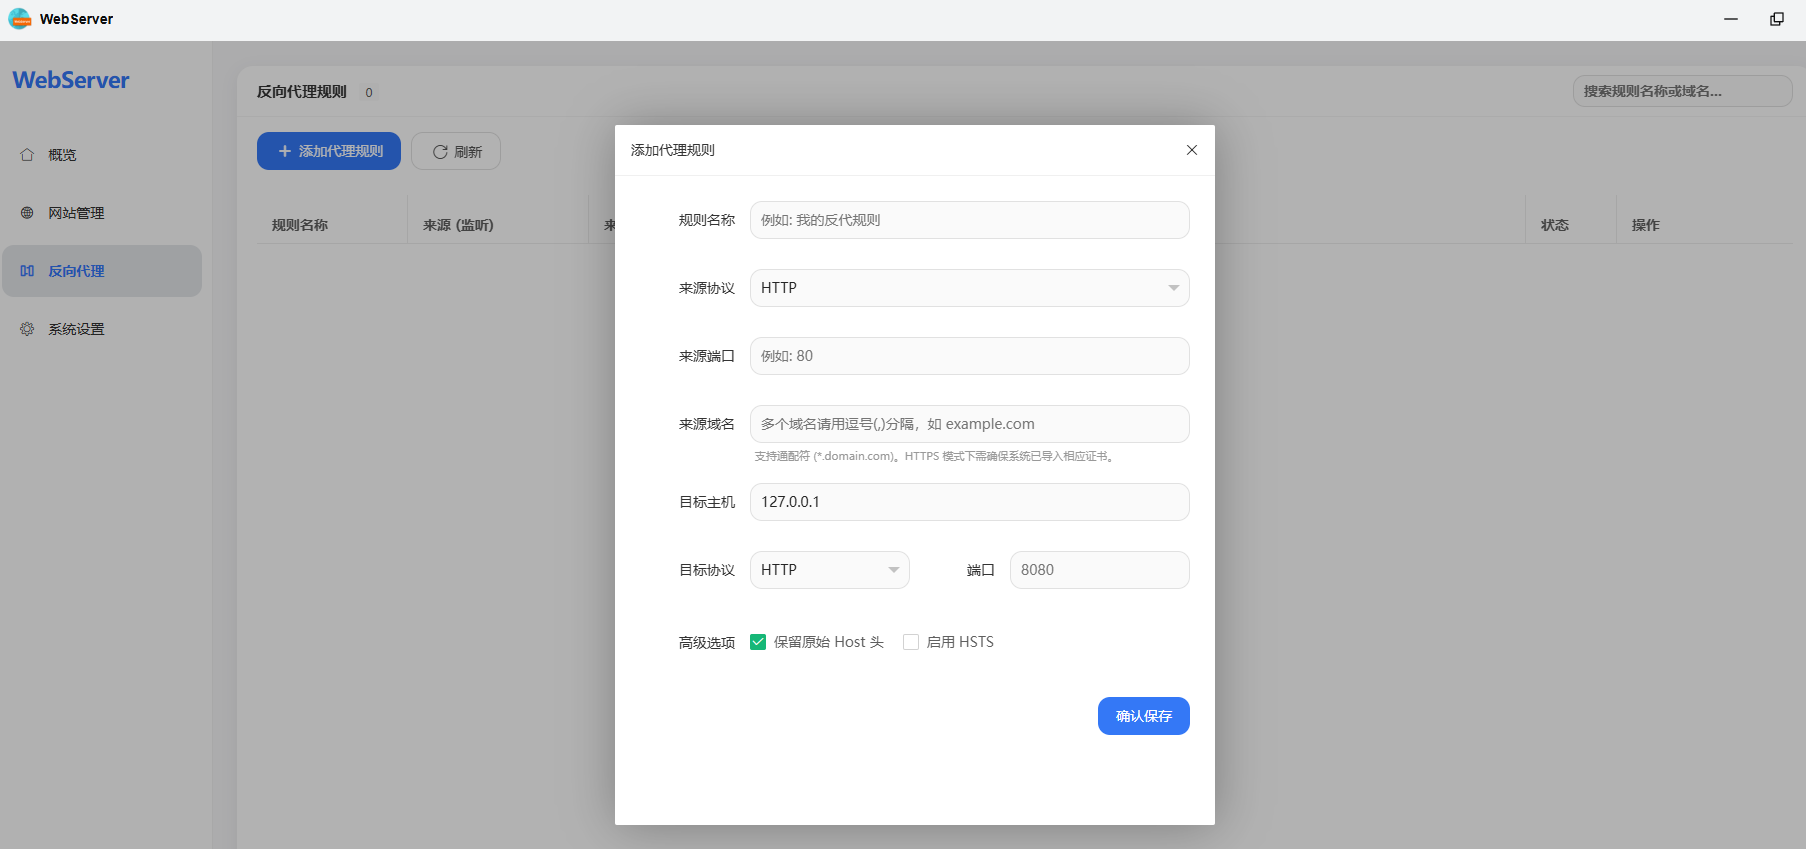Click the 来源端口 input field
1806x849 pixels.
tap(968, 356)
